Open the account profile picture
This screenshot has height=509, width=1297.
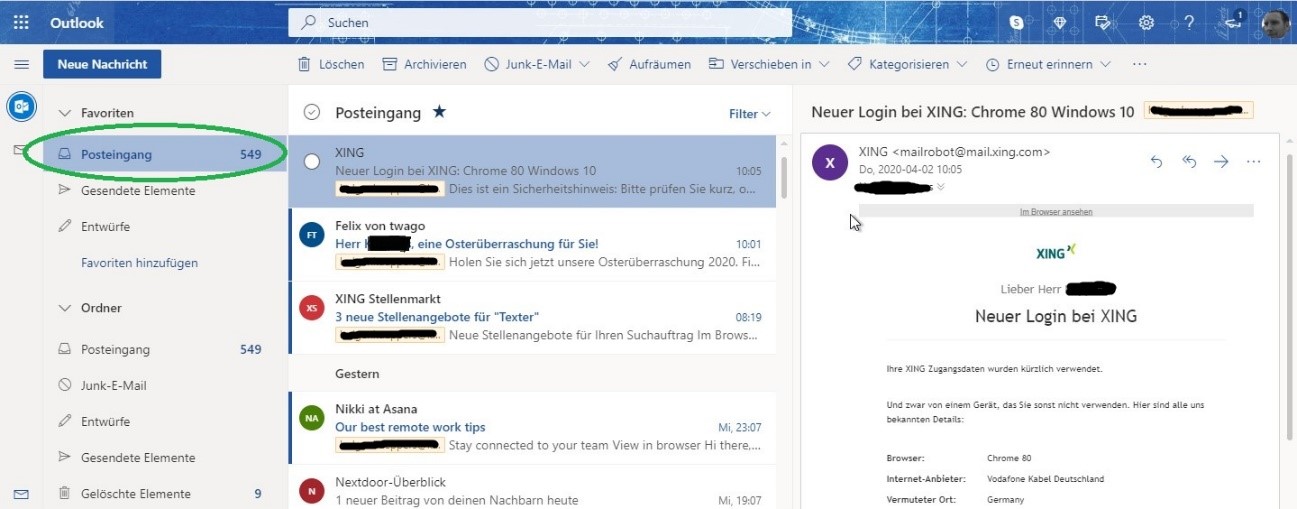pos(1275,23)
